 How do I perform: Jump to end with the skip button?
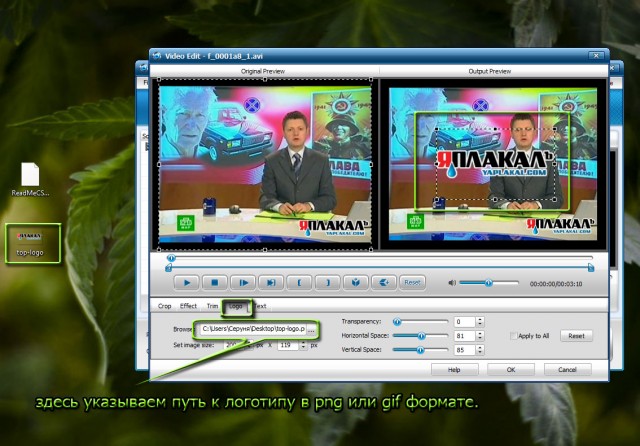point(271,282)
